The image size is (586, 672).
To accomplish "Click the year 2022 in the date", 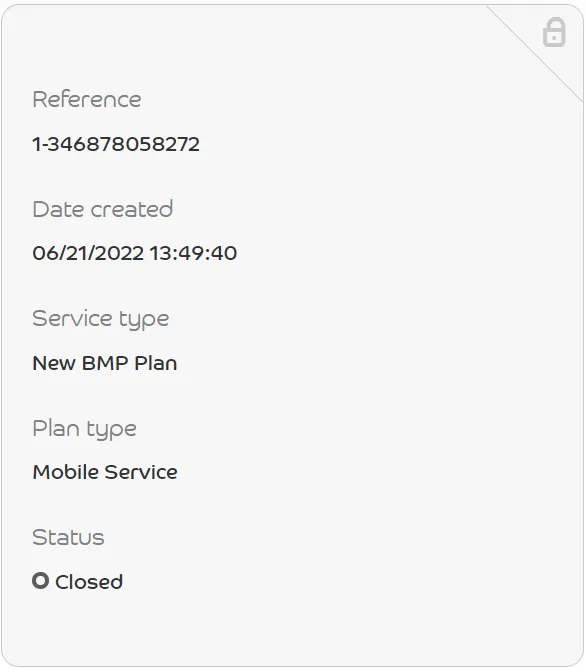I will tap(118, 253).
